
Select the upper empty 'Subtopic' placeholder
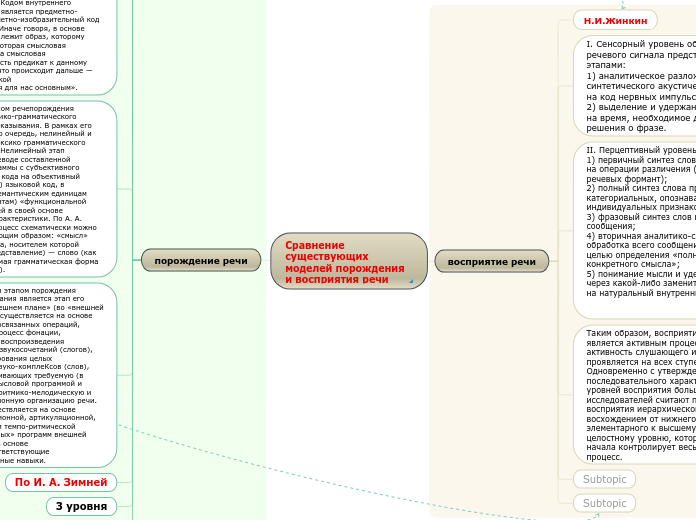pos(605,479)
